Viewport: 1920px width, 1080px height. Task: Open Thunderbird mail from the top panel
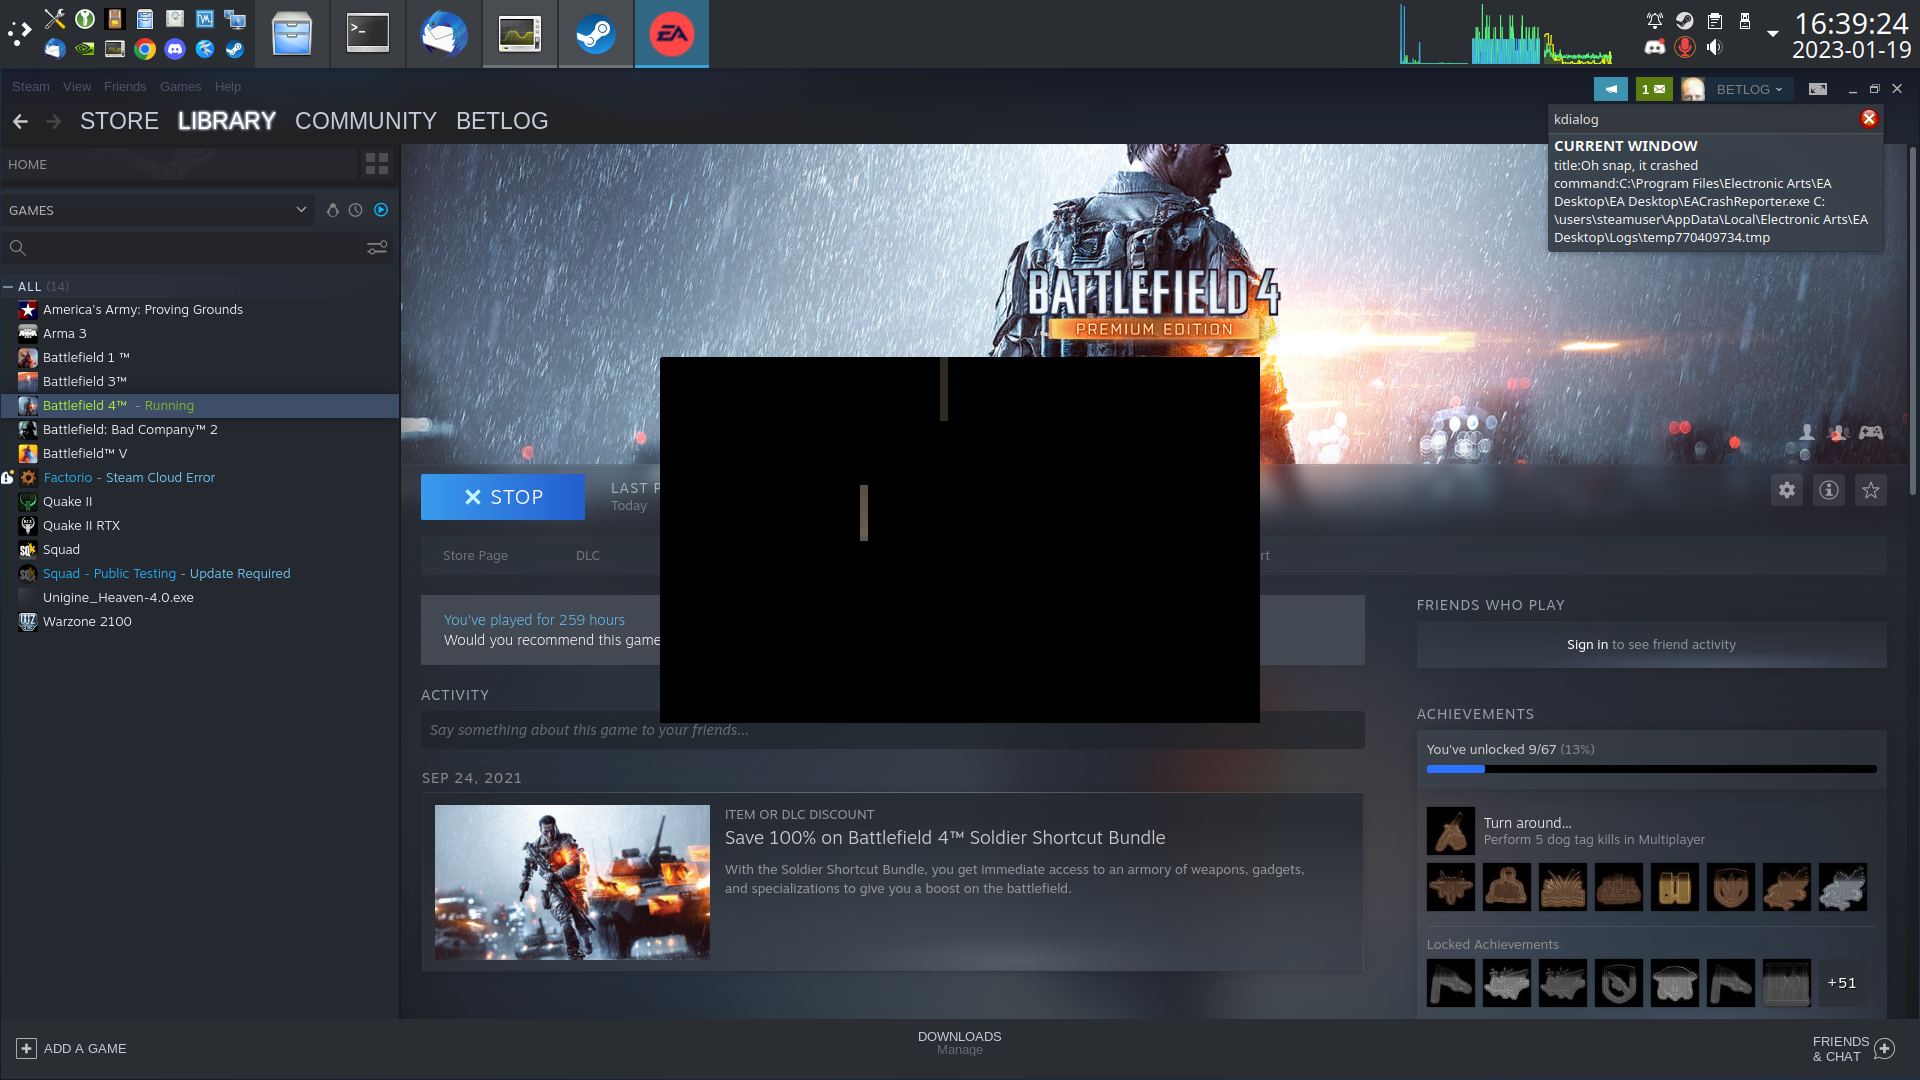(444, 34)
